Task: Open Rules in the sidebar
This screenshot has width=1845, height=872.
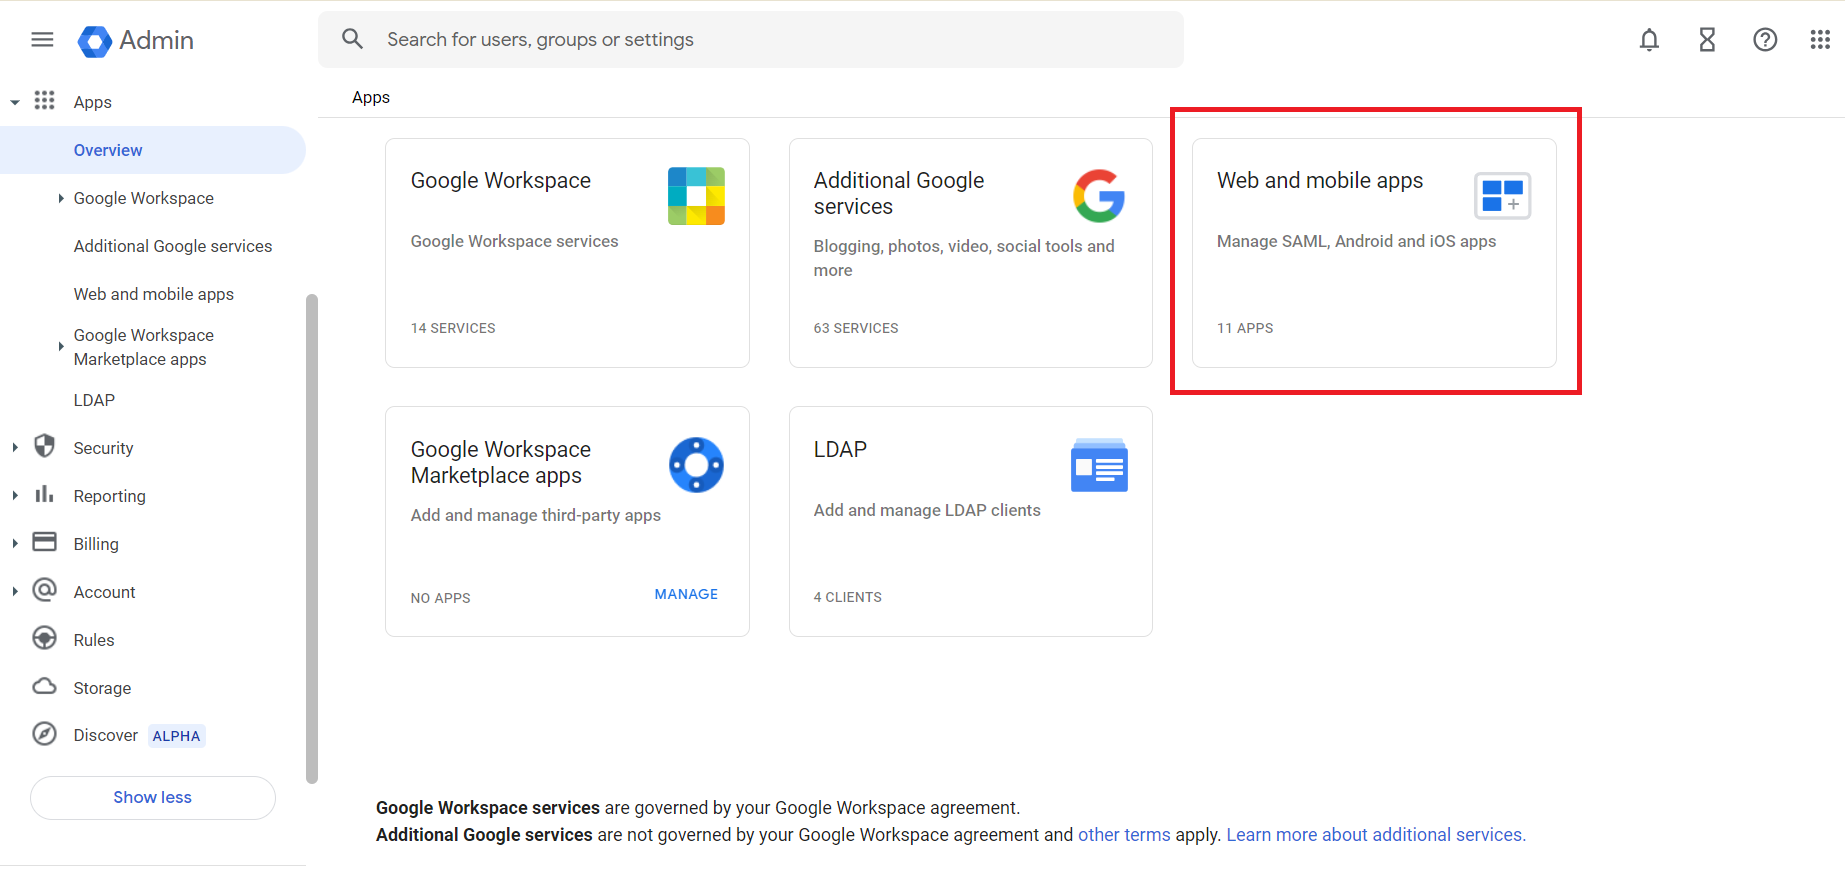Action: 94,640
